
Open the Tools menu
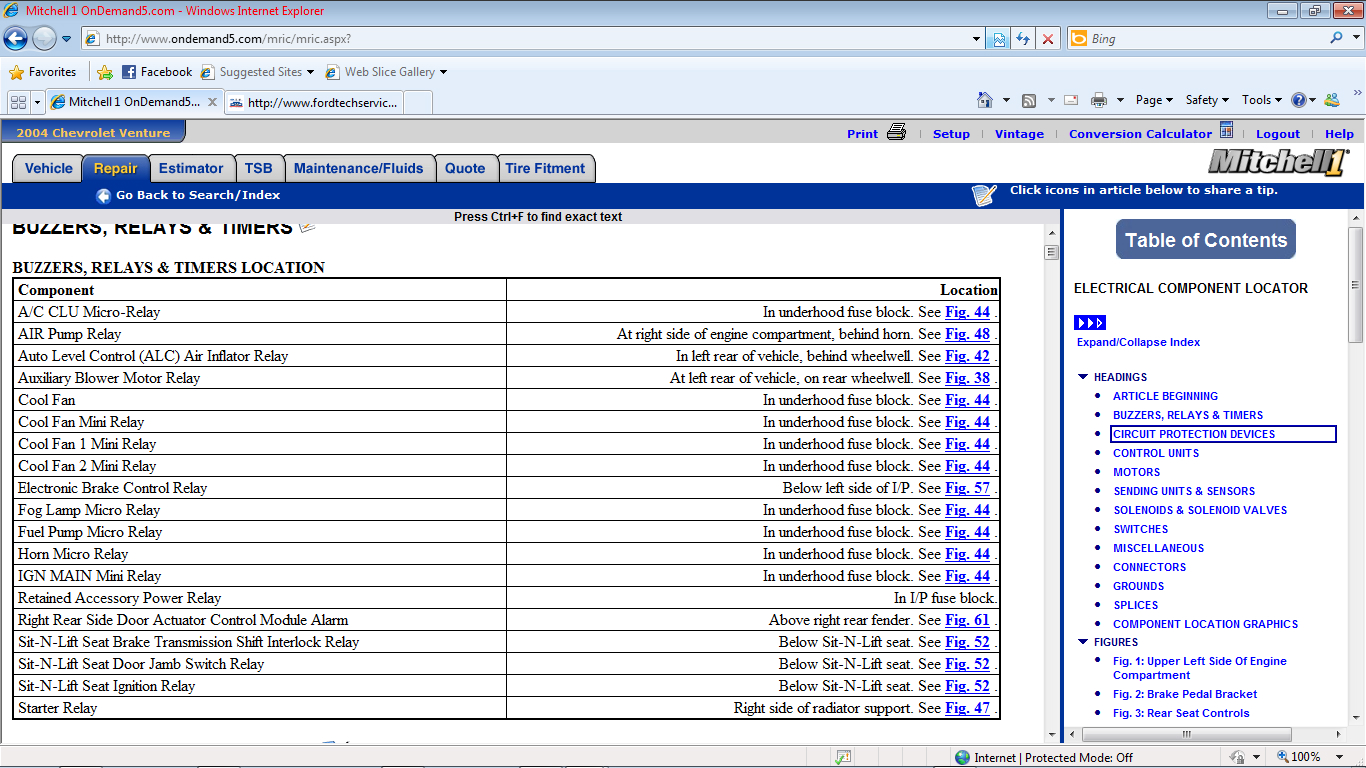[1261, 100]
